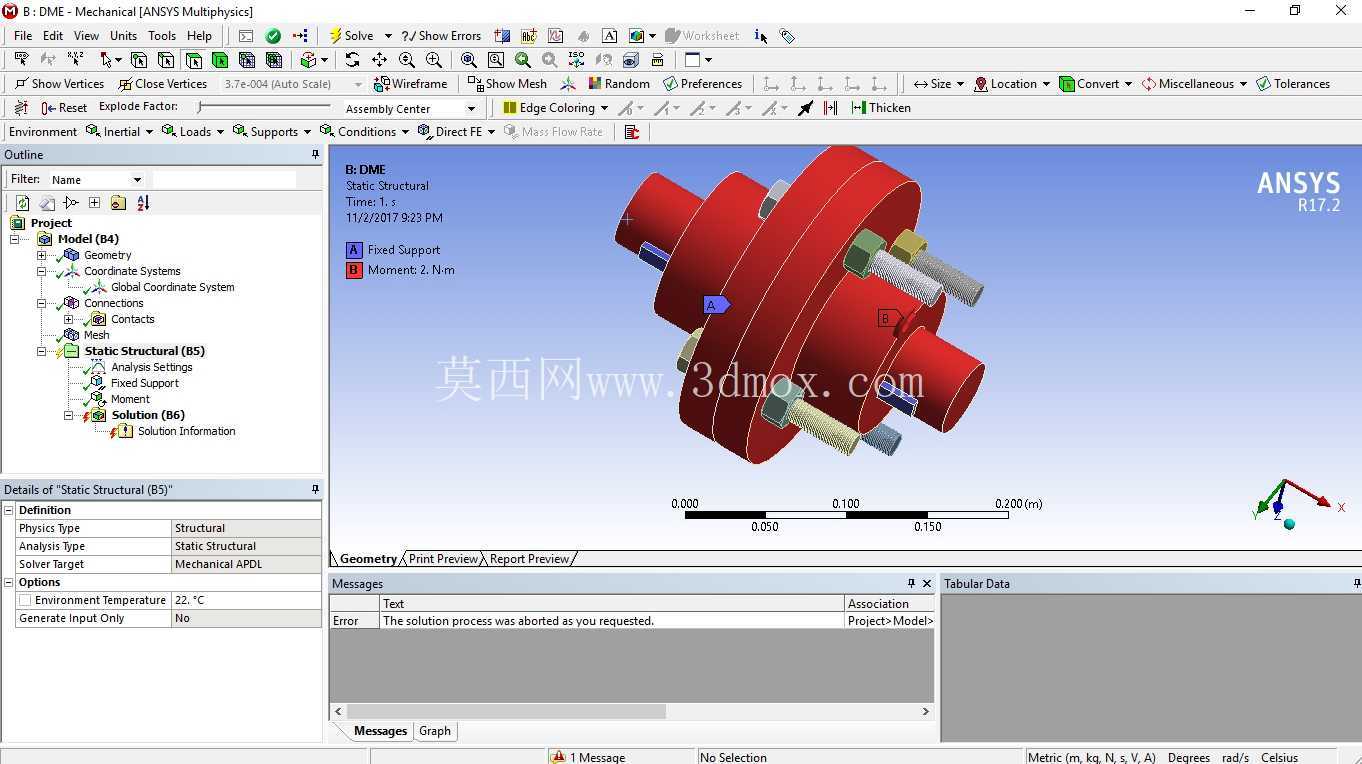
Task: Toggle the Environment Temperature checkbox
Action: 25,600
